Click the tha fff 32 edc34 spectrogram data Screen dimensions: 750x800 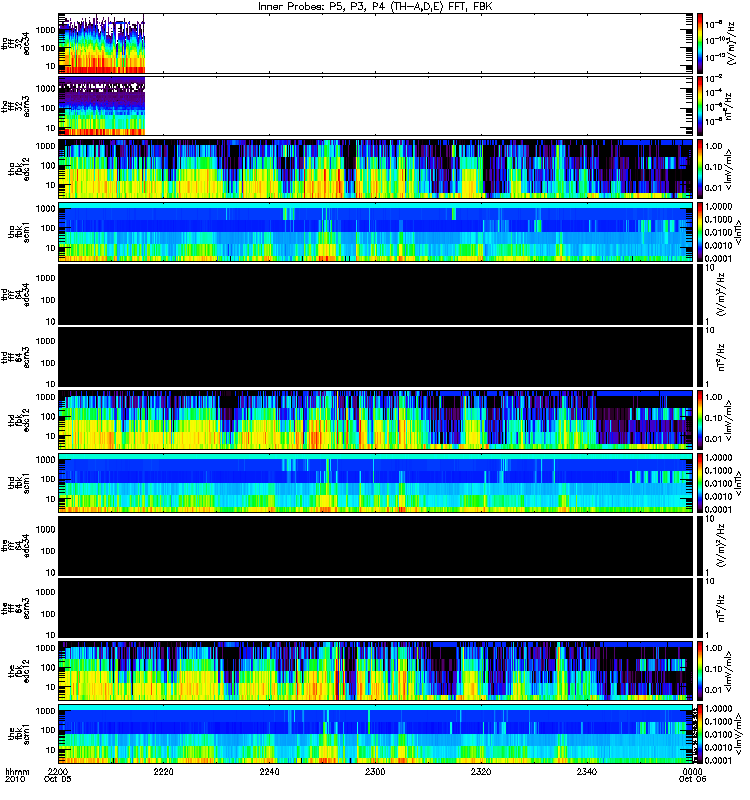click(x=102, y=44)
